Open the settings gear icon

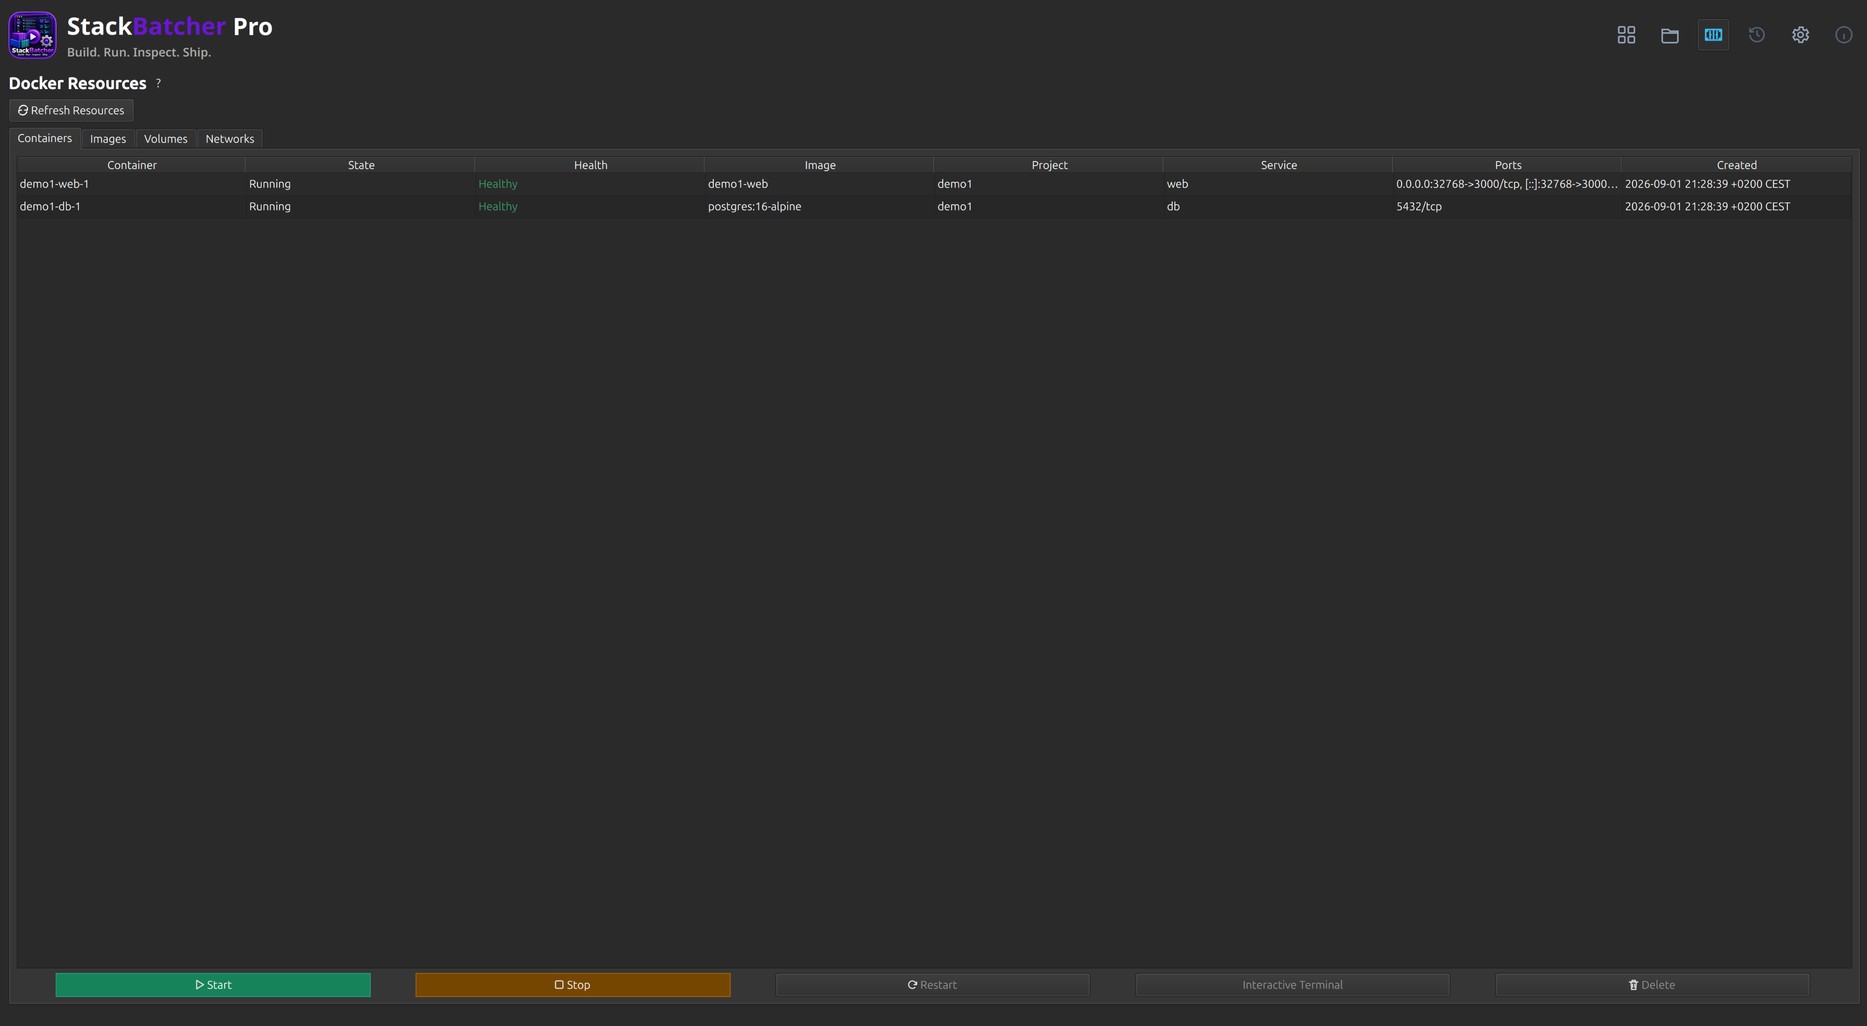coord(1800,35)
